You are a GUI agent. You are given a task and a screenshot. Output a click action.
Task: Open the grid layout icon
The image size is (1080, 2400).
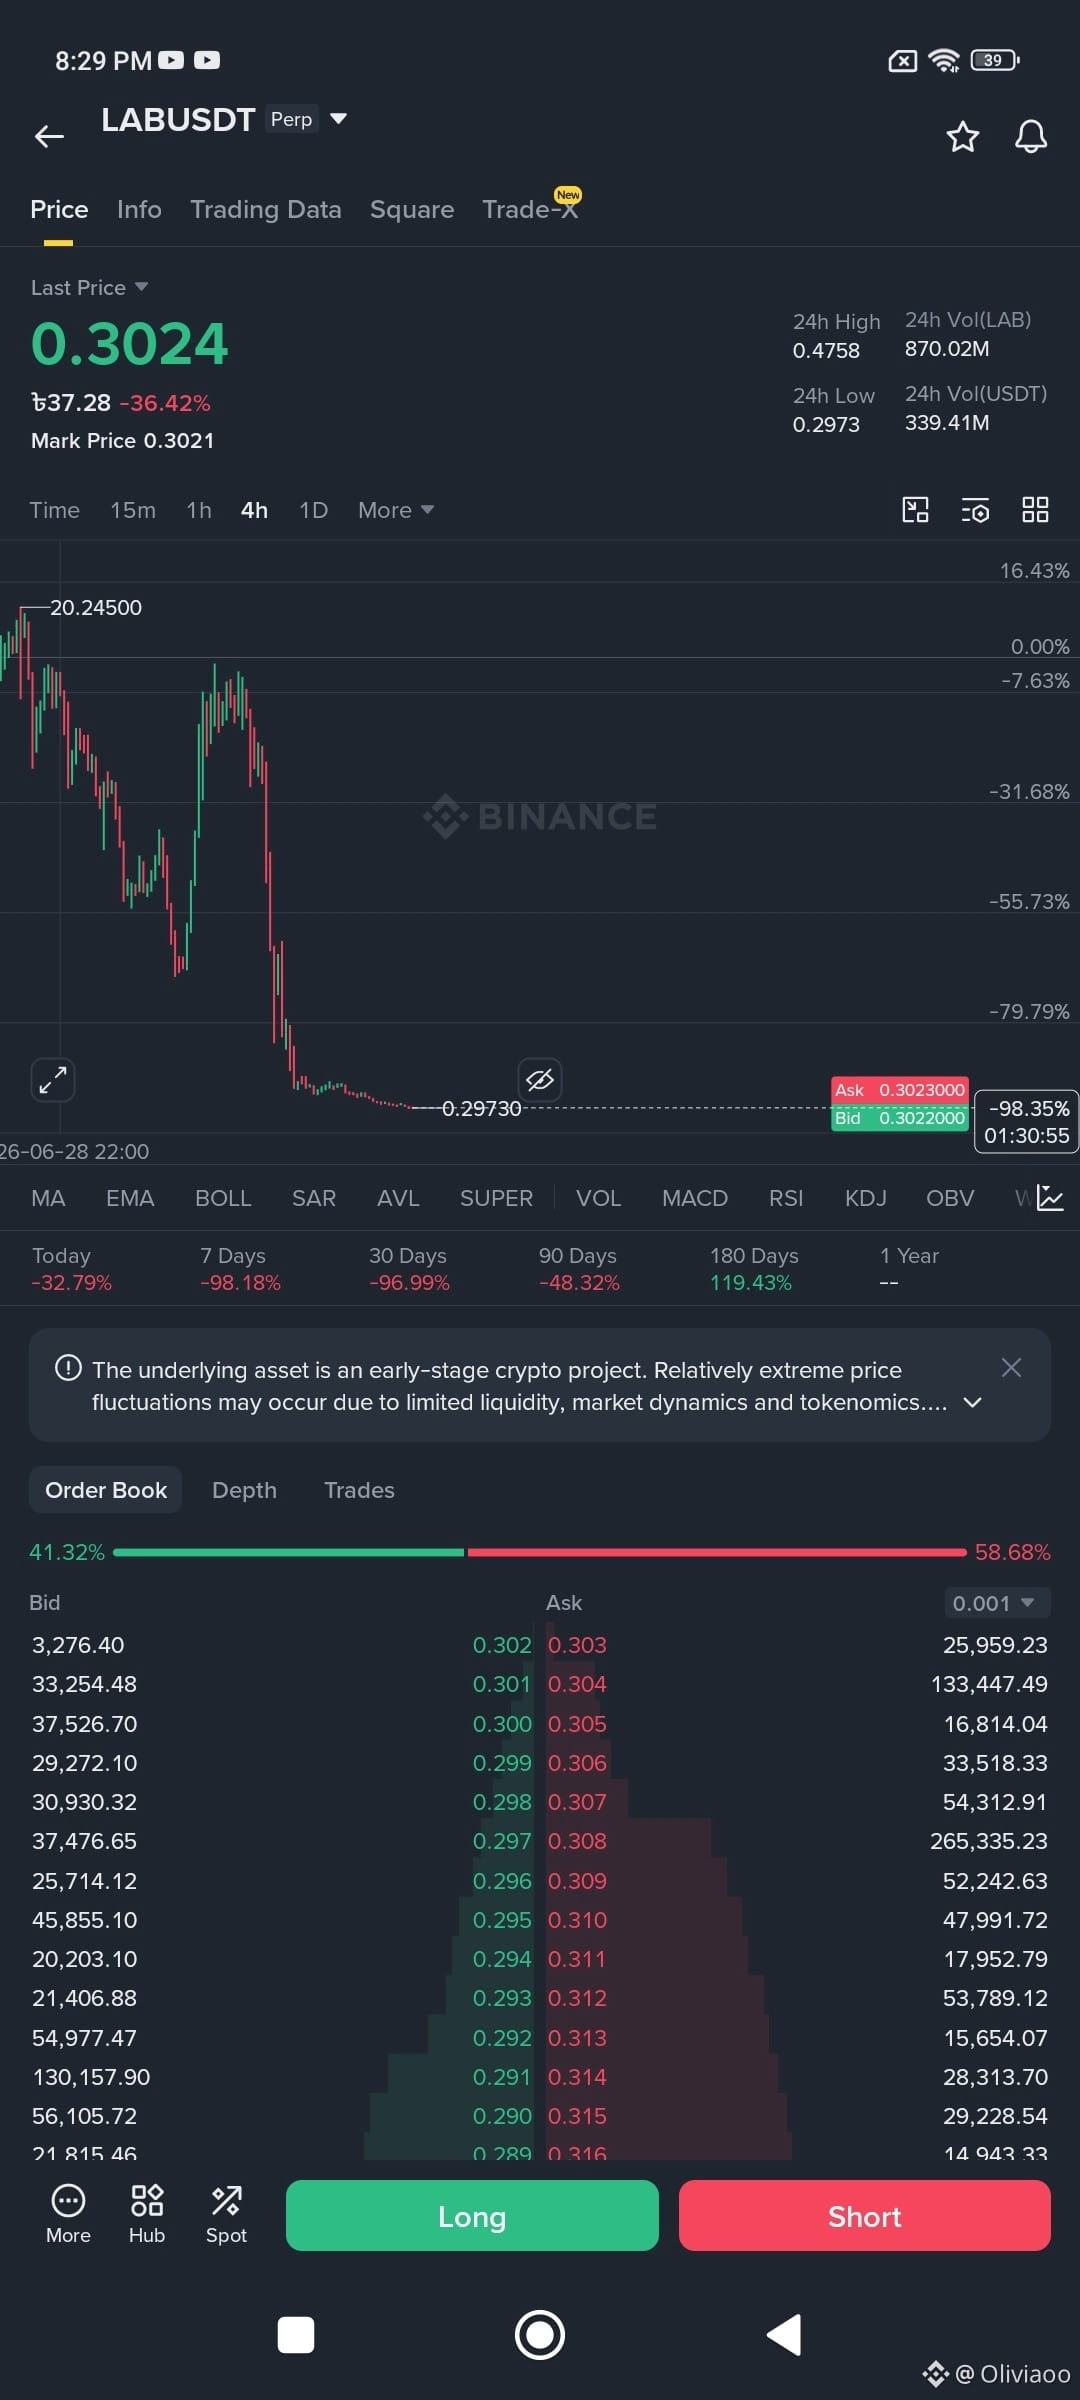pos(1035,510)
